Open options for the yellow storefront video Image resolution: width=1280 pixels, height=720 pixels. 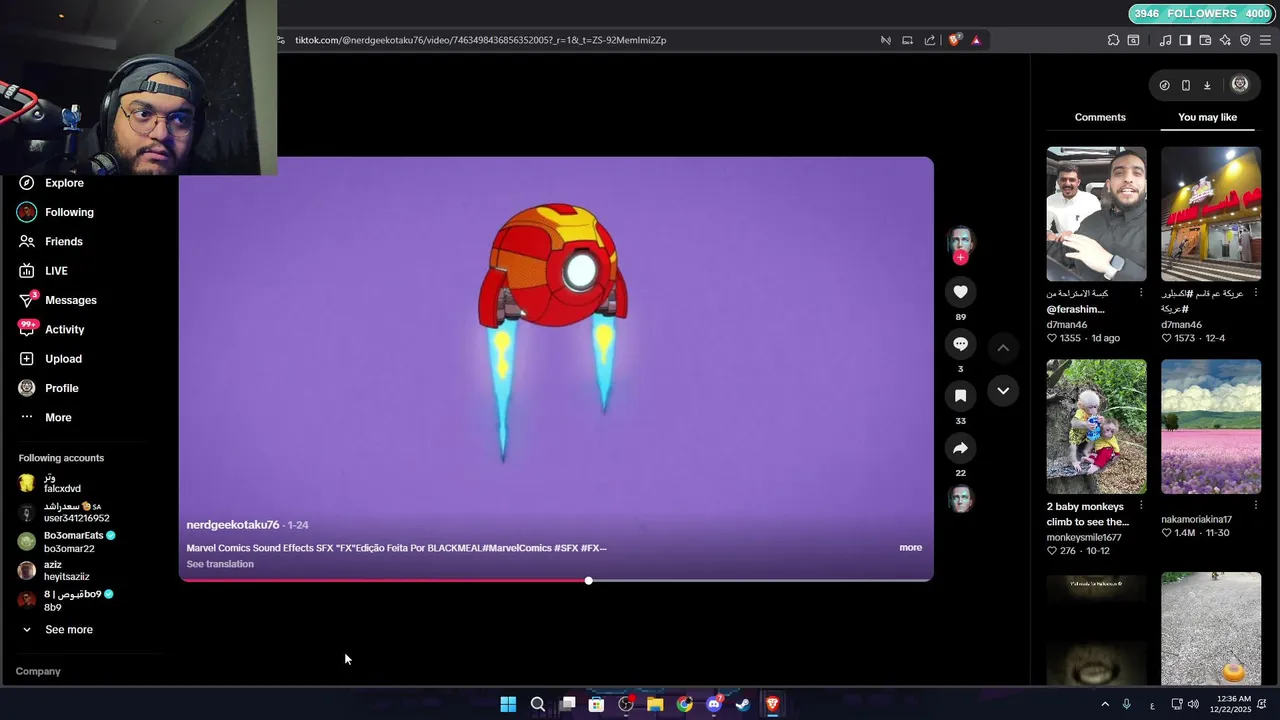pos(1255,293)
